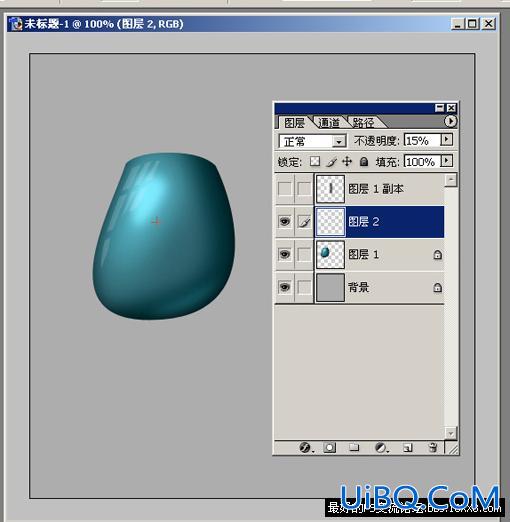The width and height of the screenshot is (510, 522).
Task: Toggle link box on 背景 row
Action: click(304, 287)
